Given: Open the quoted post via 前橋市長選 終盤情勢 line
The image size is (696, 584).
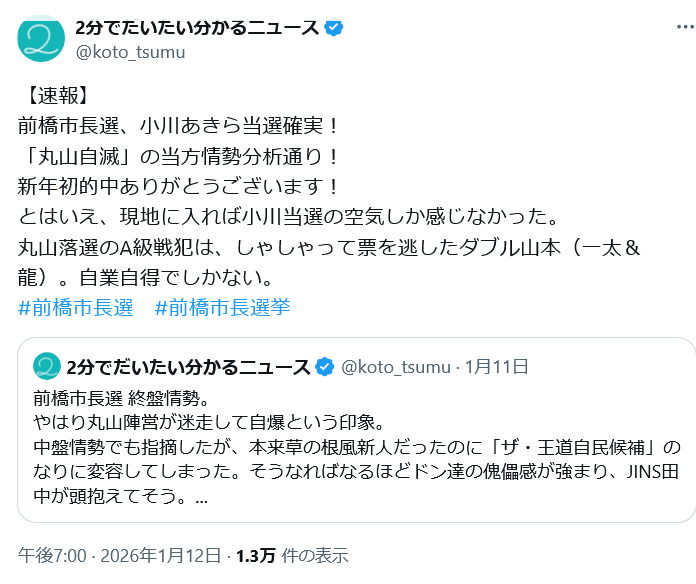Looking at the screenshot, I should (x=124, y=395).
